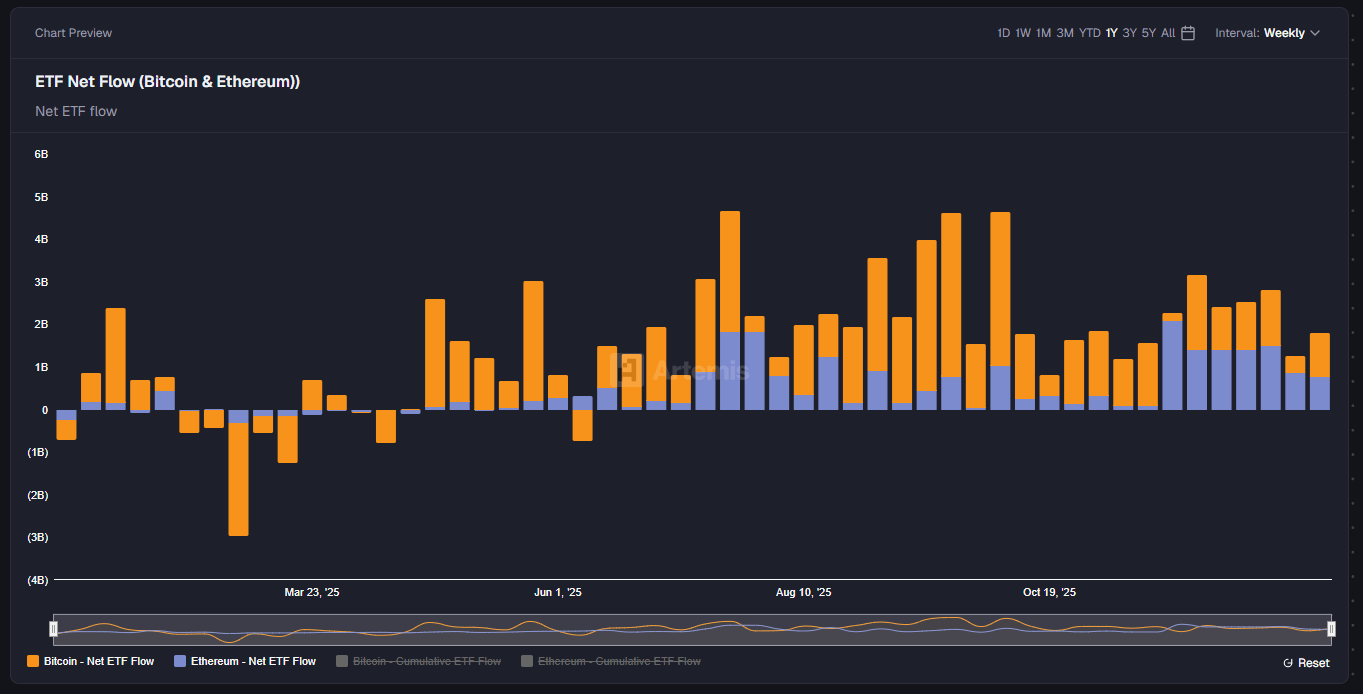Click the gray Ethereum Cumulative legend swatch
Viewport: 1363px width, 694px height.
pos(525,661)
